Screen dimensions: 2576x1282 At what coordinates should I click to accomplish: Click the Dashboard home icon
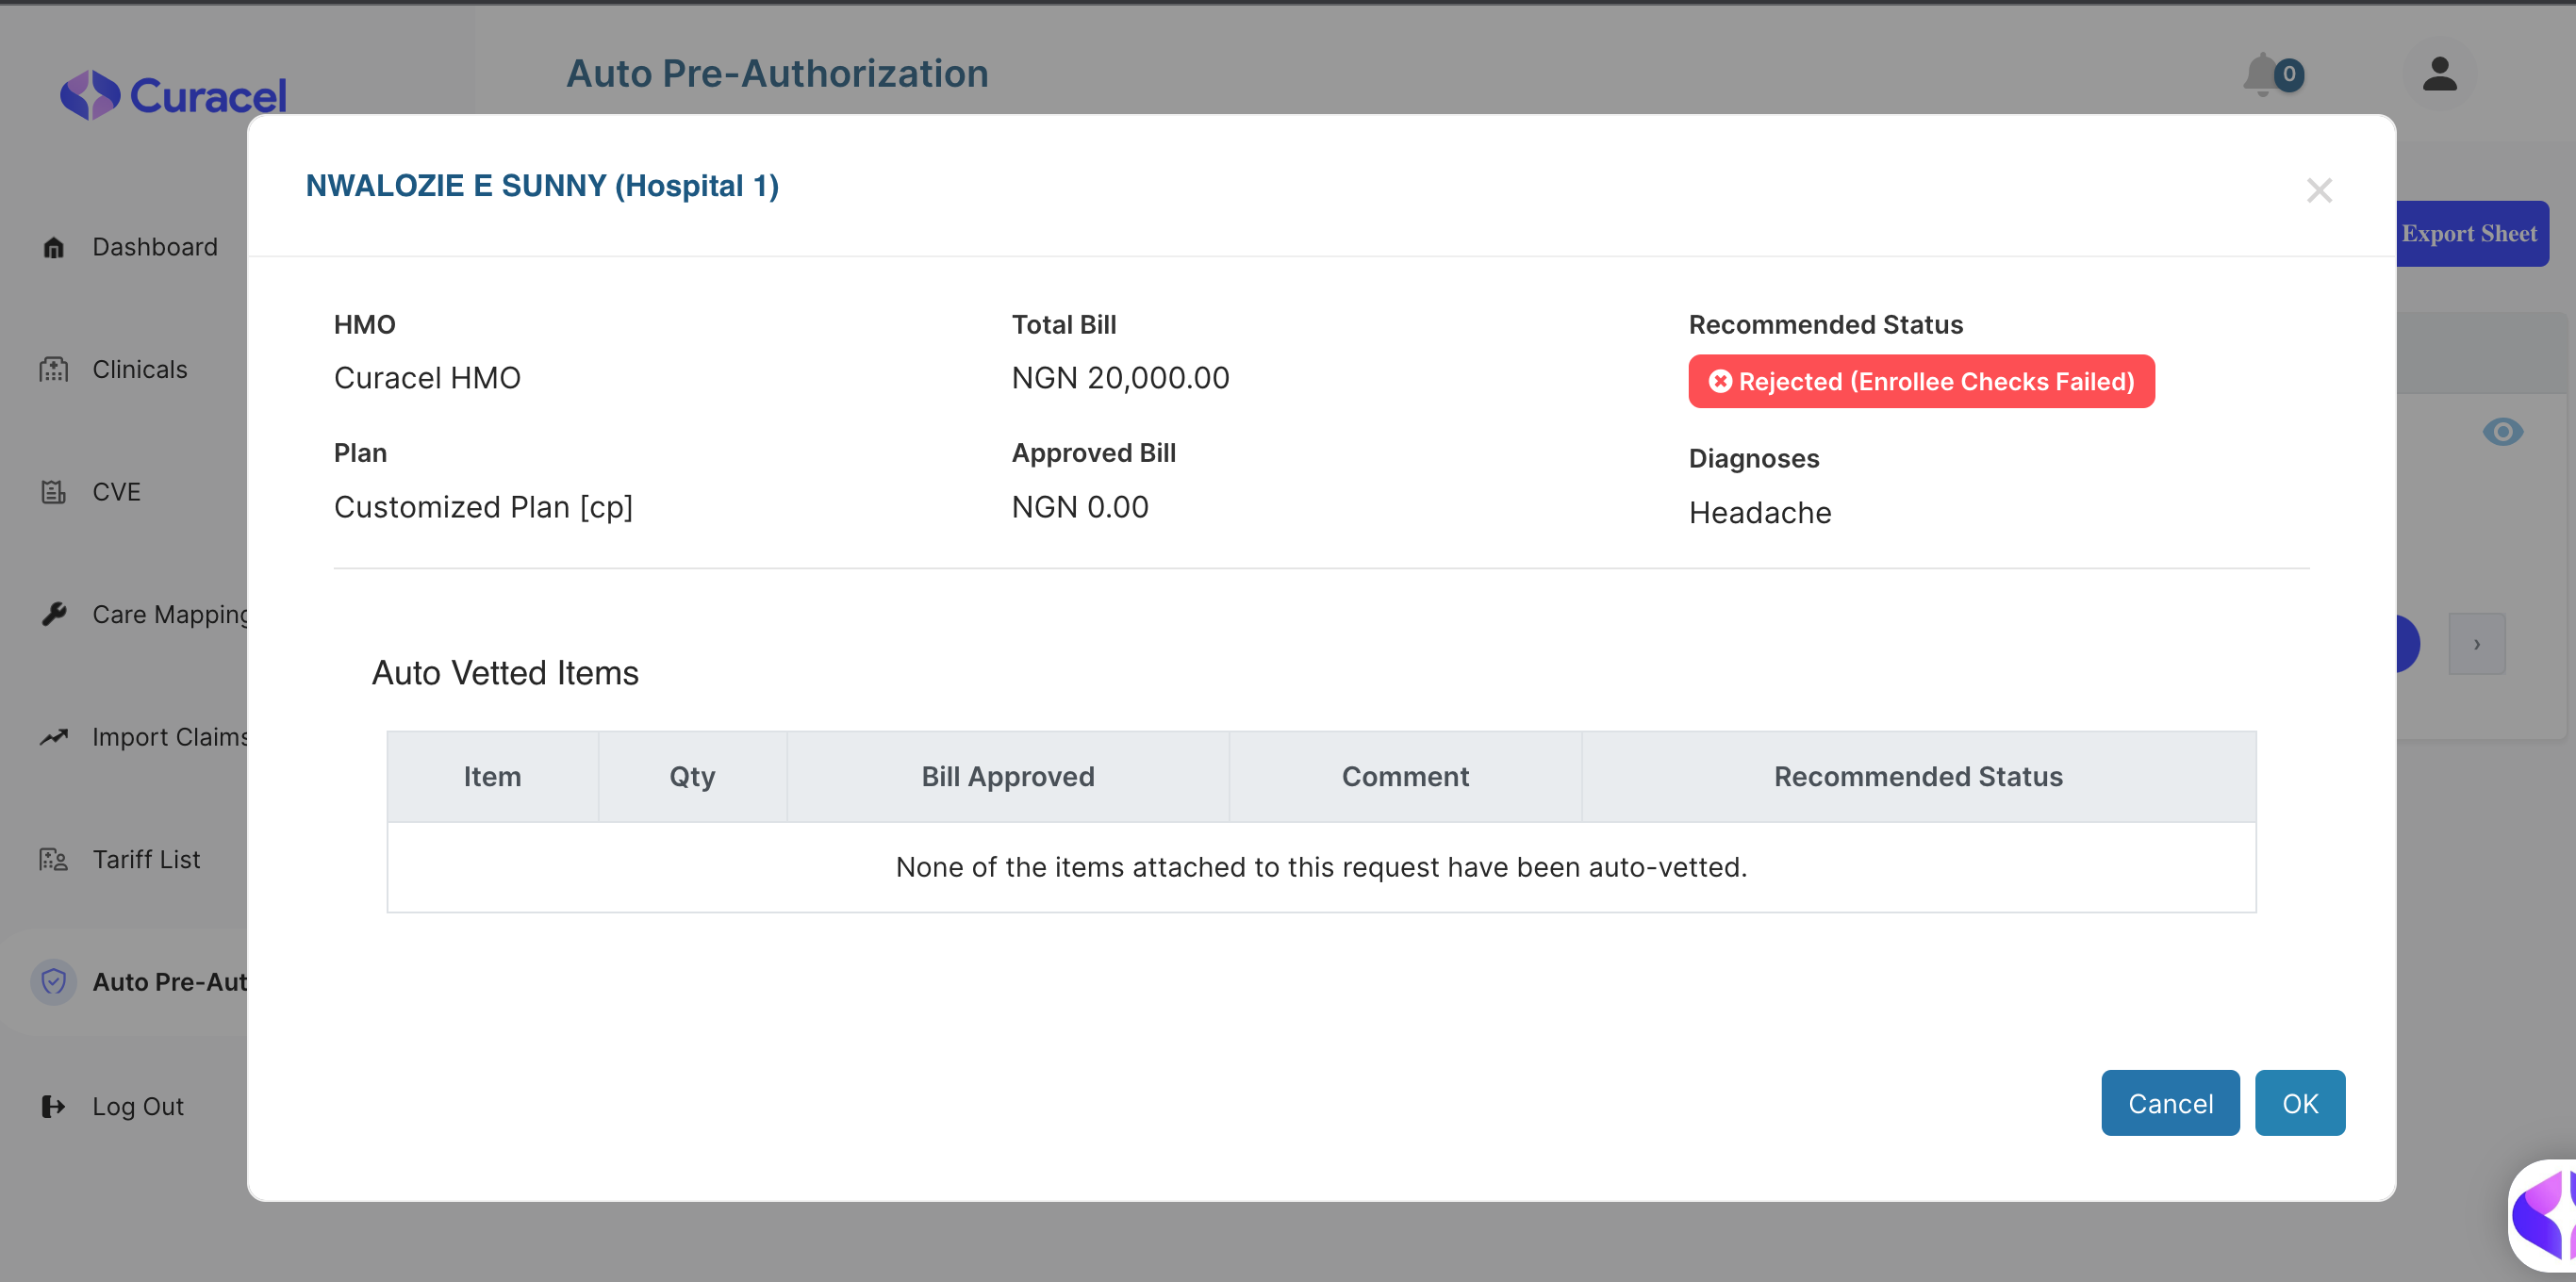(x=54, y=247)
